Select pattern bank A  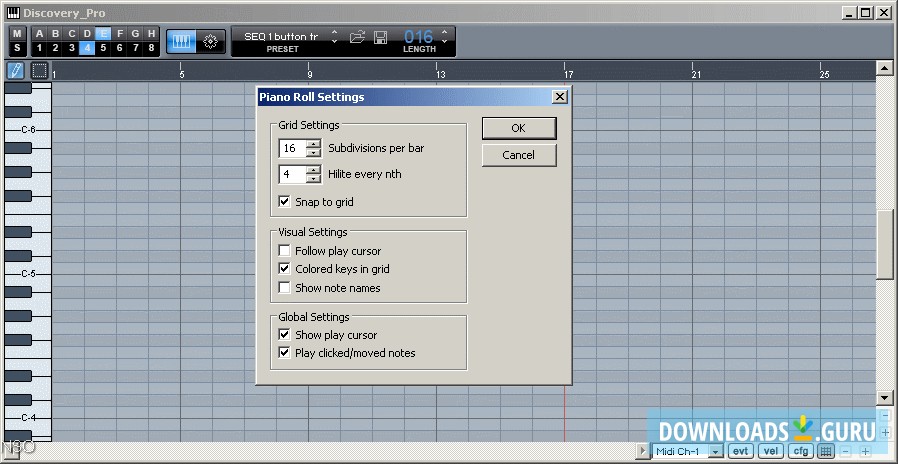pos(39,34)
